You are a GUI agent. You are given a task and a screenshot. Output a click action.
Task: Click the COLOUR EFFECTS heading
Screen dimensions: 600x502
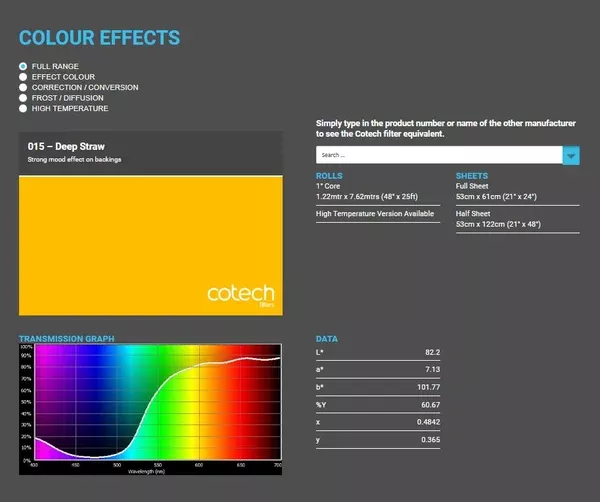(99, 37)
